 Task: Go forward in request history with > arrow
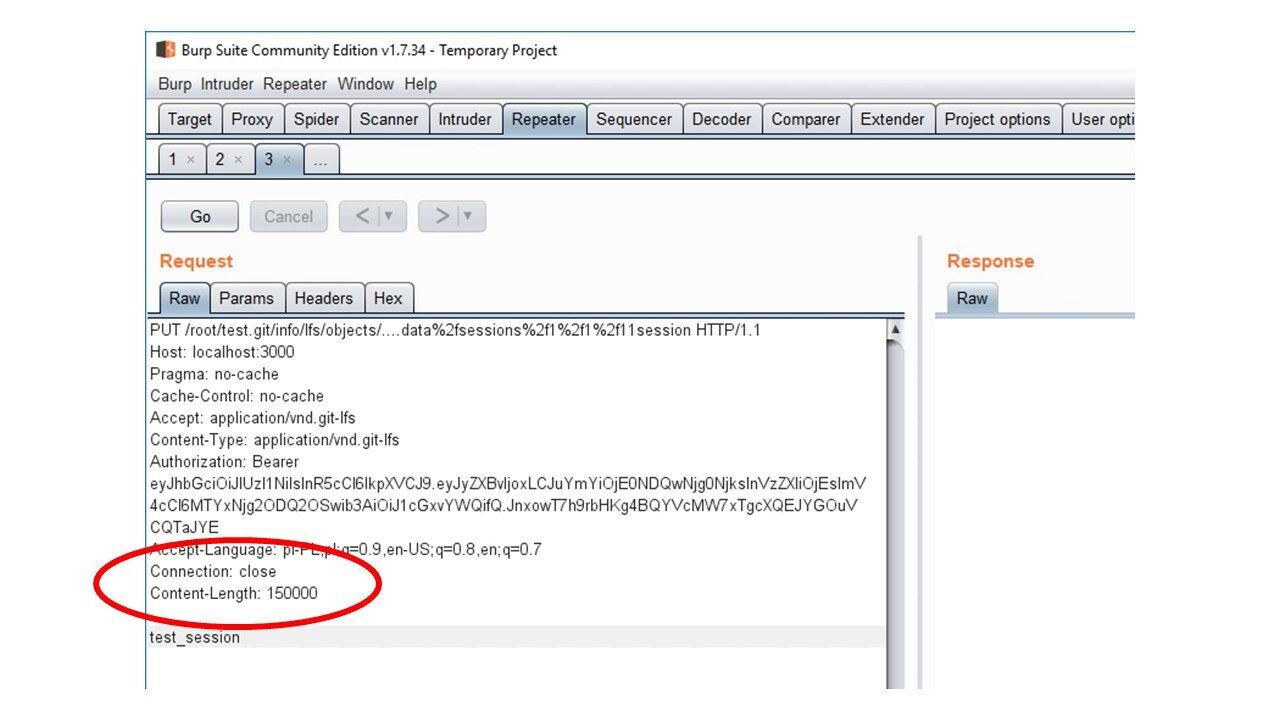(441, 216)
